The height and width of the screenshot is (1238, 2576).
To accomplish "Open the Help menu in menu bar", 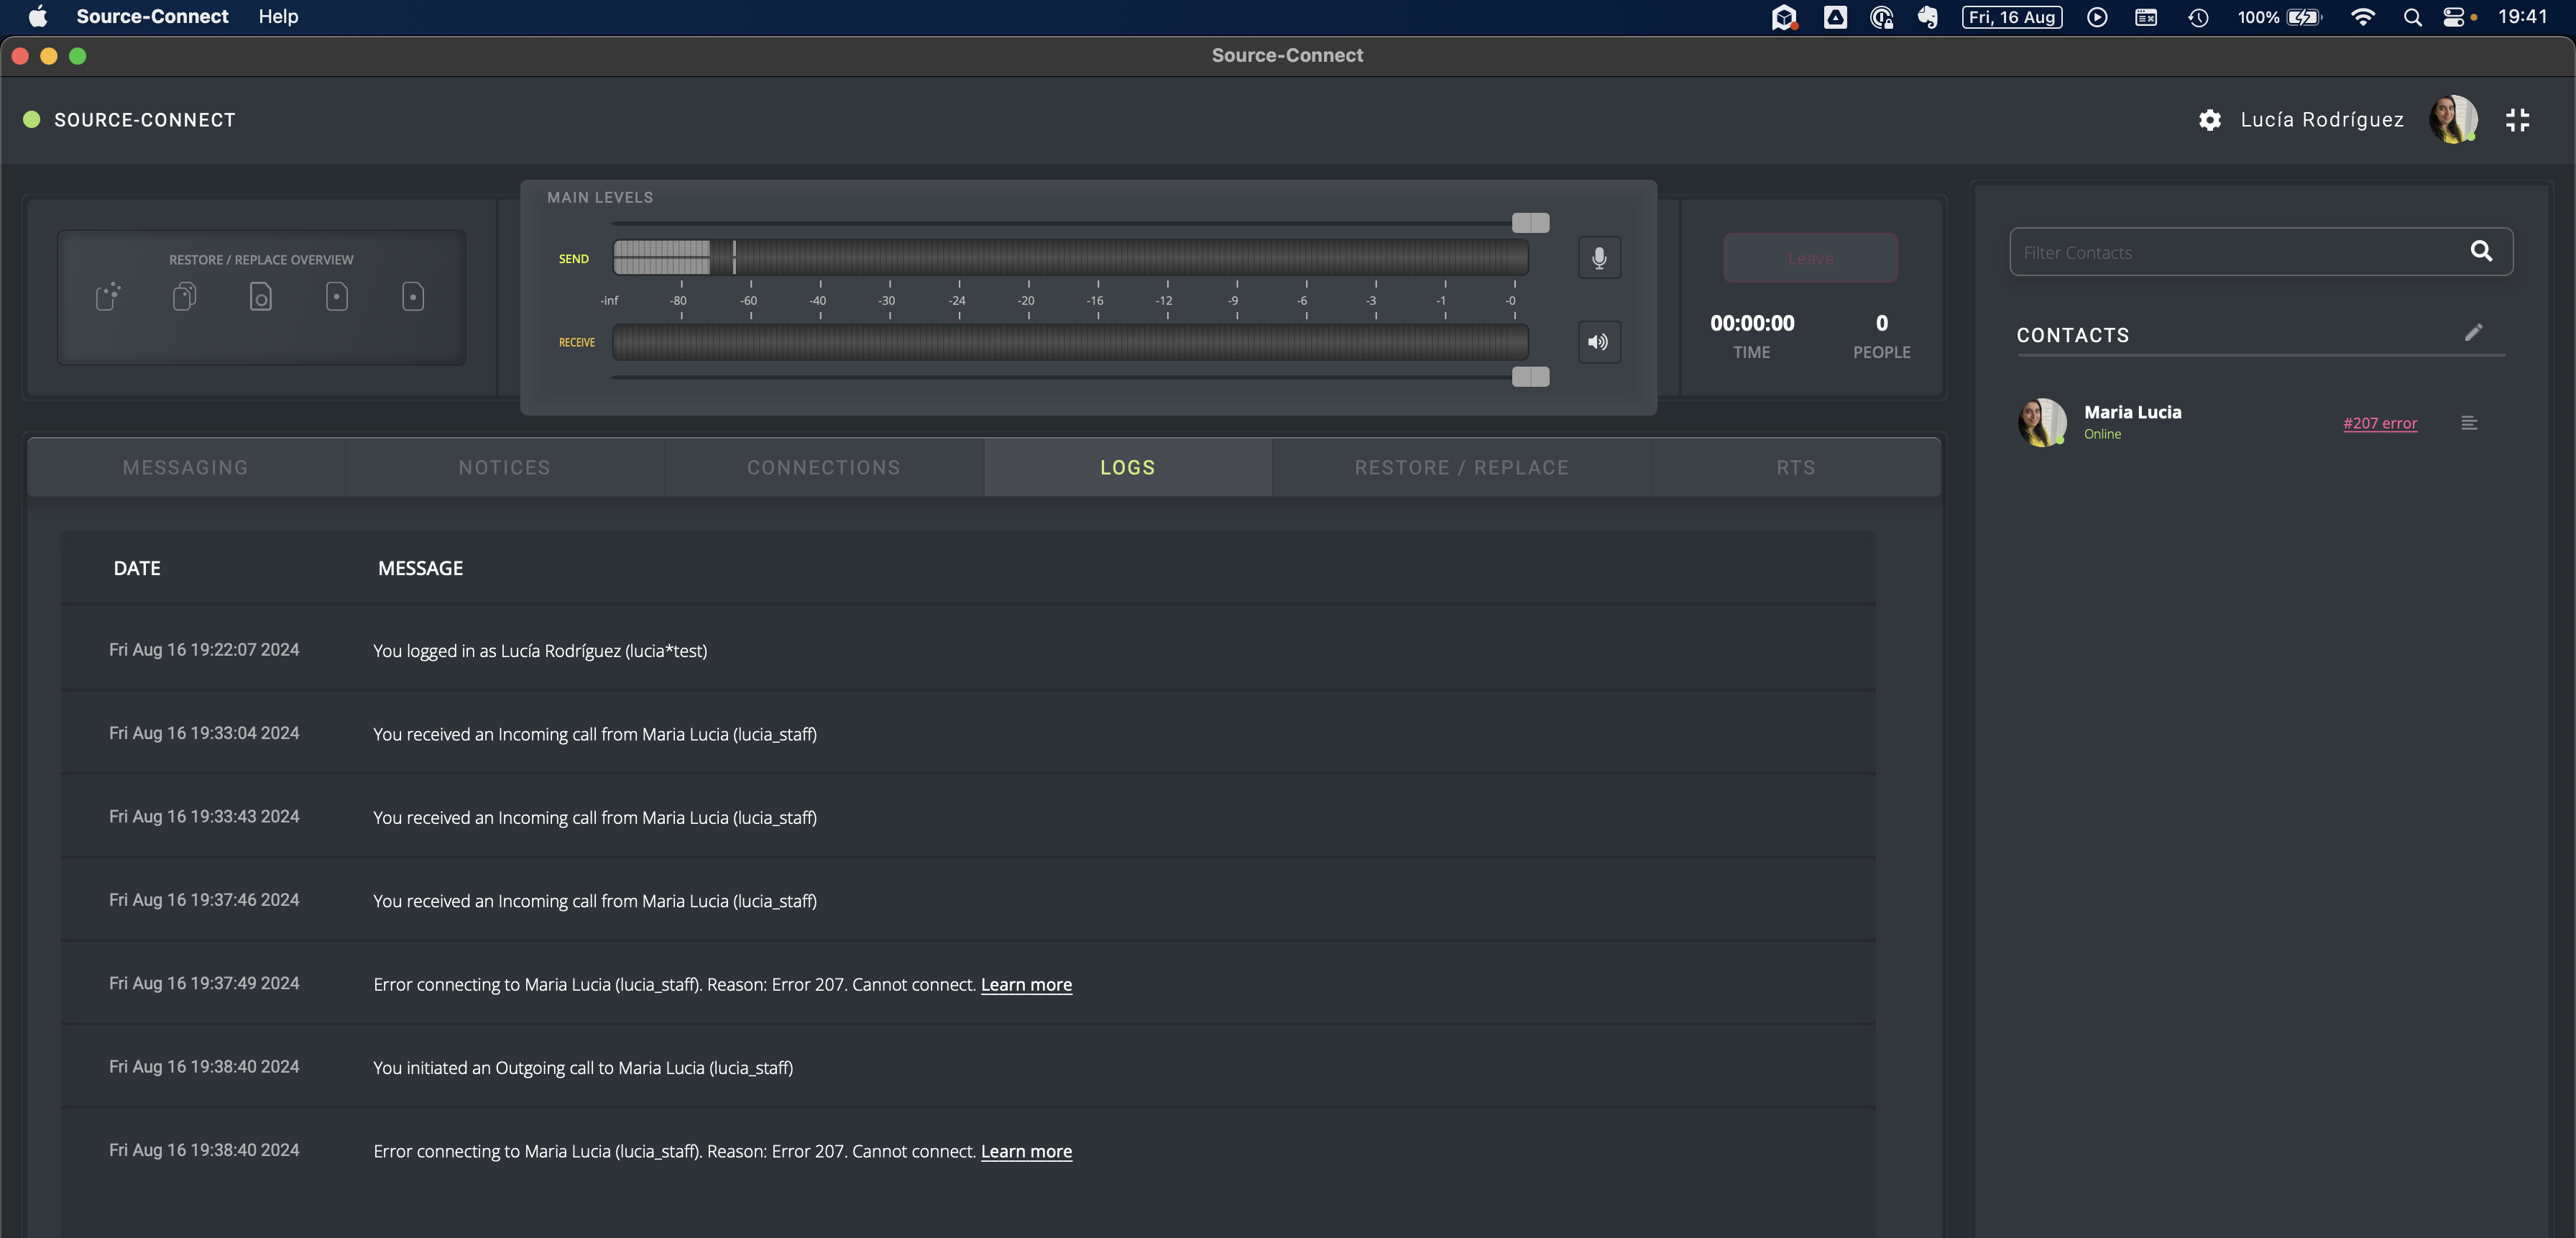I will click(x=278, y=17).
